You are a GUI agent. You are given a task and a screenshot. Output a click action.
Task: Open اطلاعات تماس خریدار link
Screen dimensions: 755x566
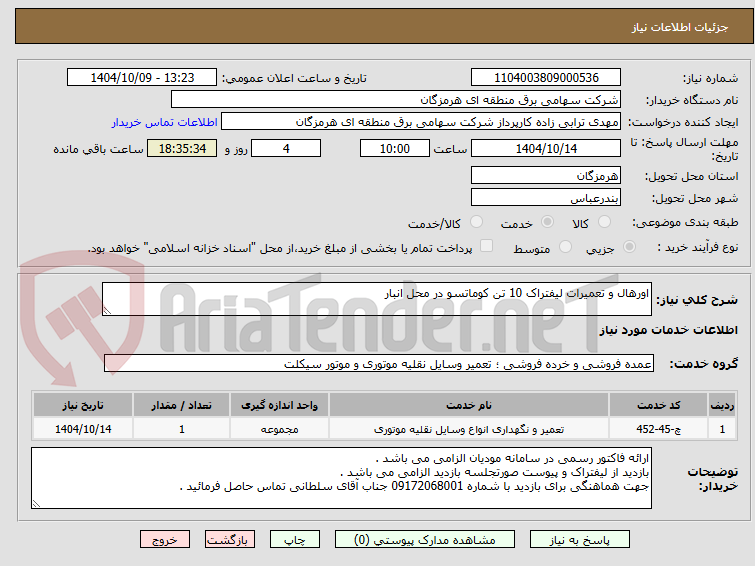pyautogui.click(x=165, y=122)
